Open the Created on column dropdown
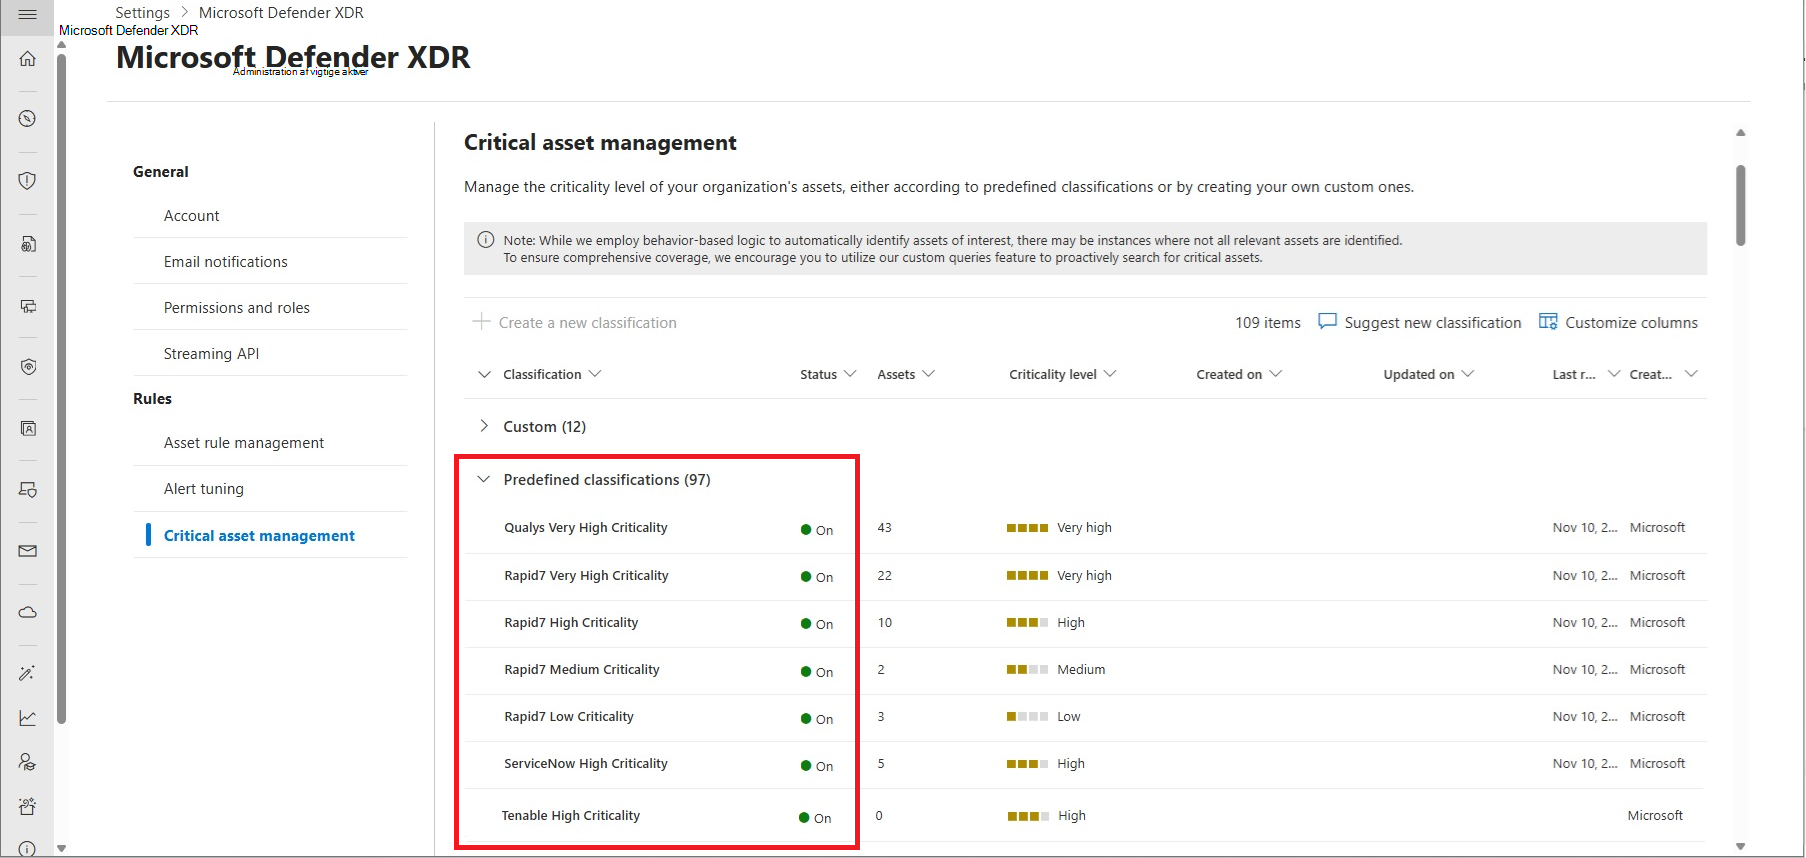This screenshot has width=1806, height=858. 1275,374
